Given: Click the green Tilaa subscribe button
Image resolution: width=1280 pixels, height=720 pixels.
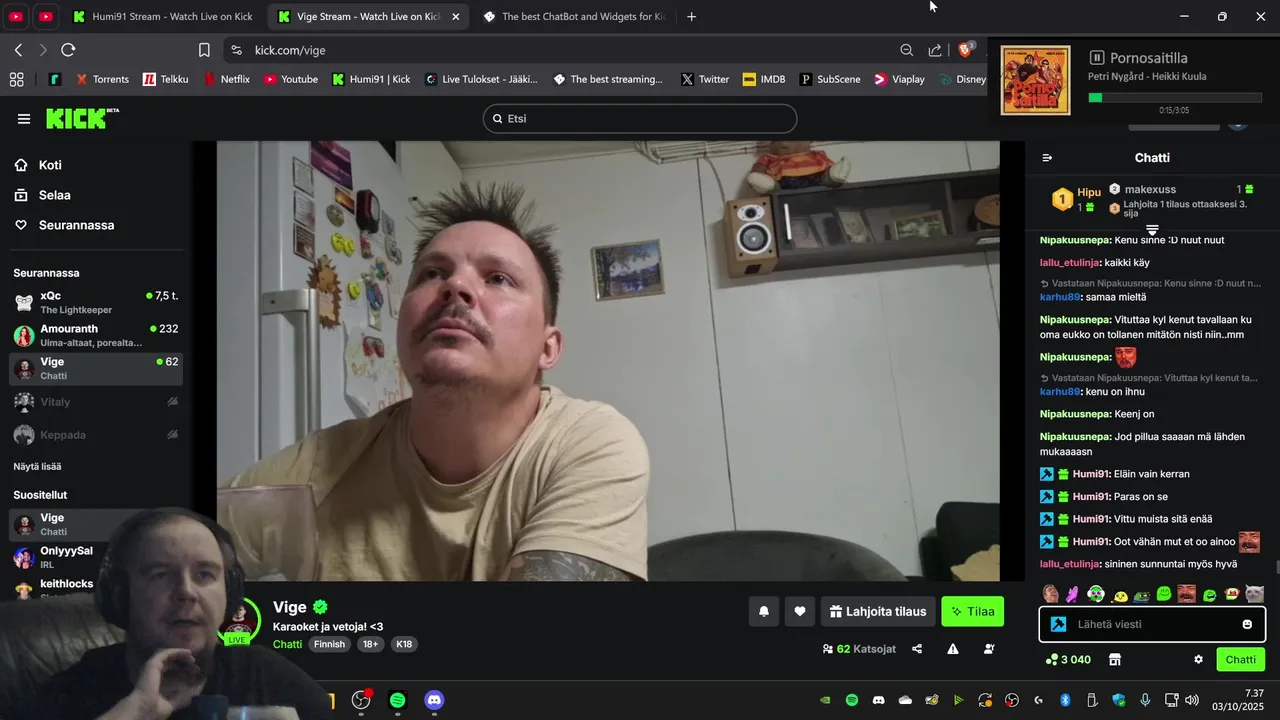Looking at the screenshot, I should [x=972, y=611].
